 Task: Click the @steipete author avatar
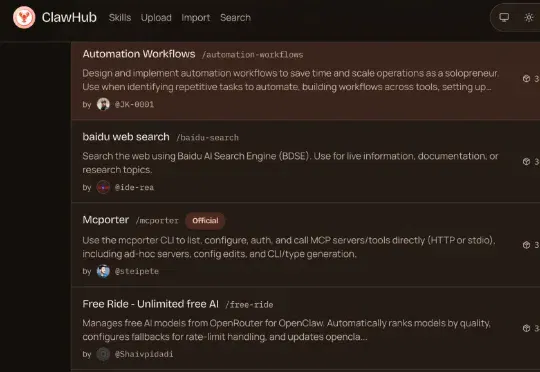(x=103, y=271)
